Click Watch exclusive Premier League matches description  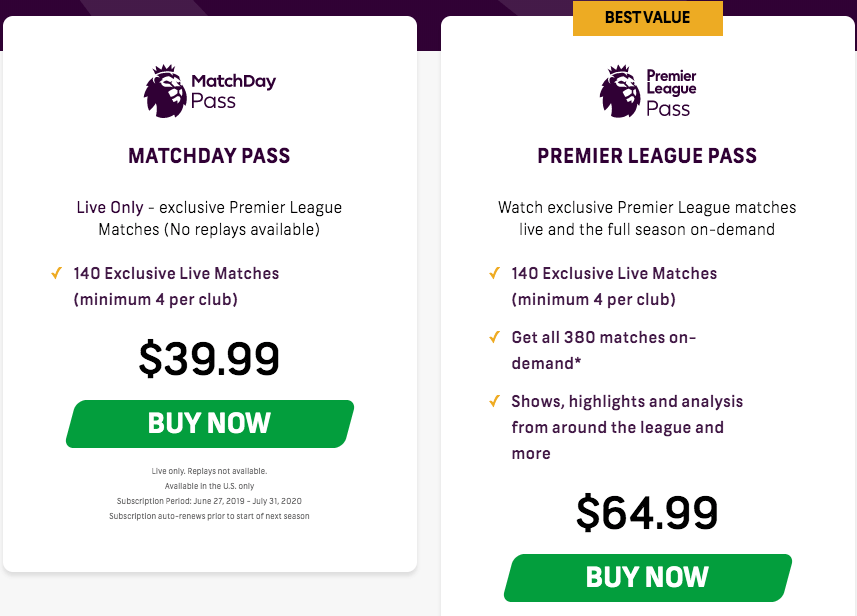click(x=647, y=219)
